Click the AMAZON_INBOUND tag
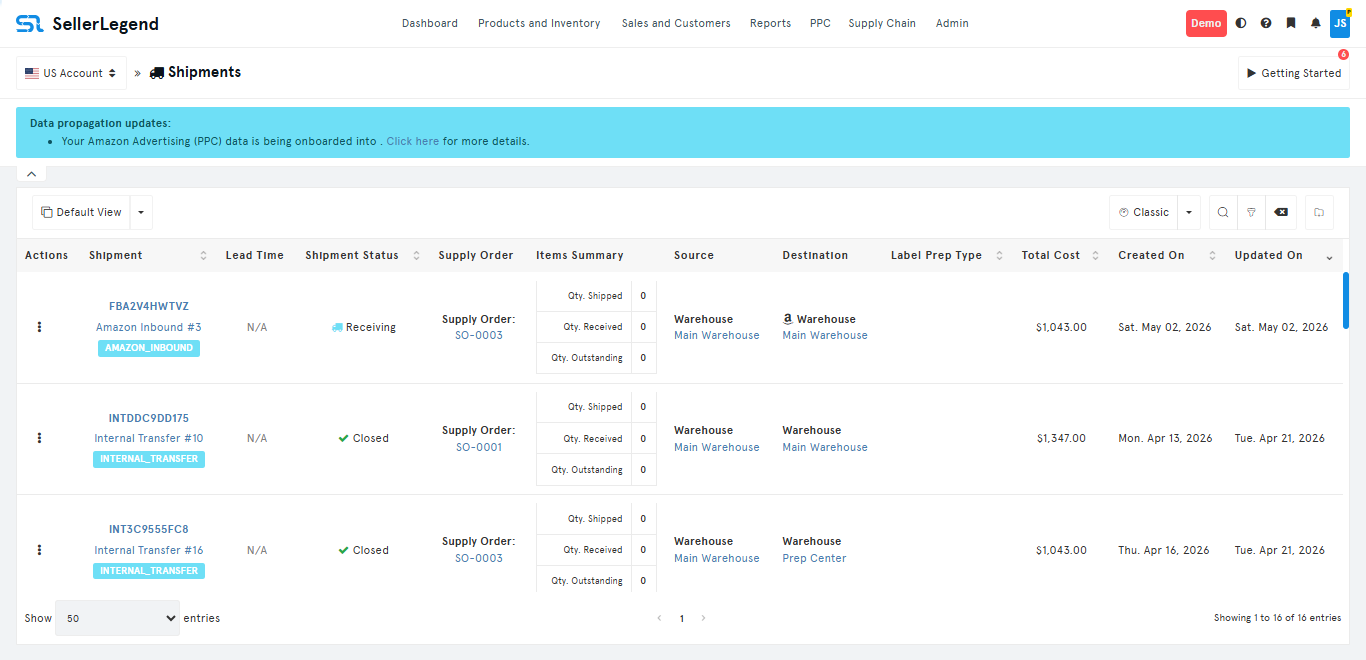 pyautogui.click(x=149, y=348)
